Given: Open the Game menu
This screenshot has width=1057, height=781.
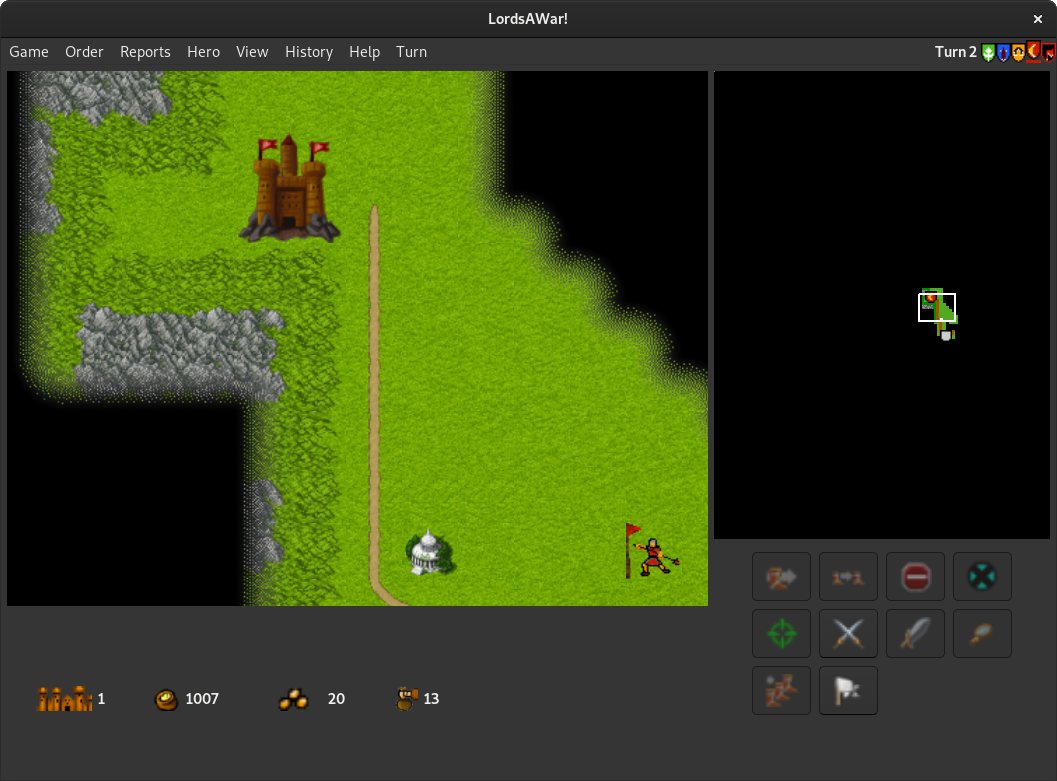Looking at the screenshot, I should [29, 52].
